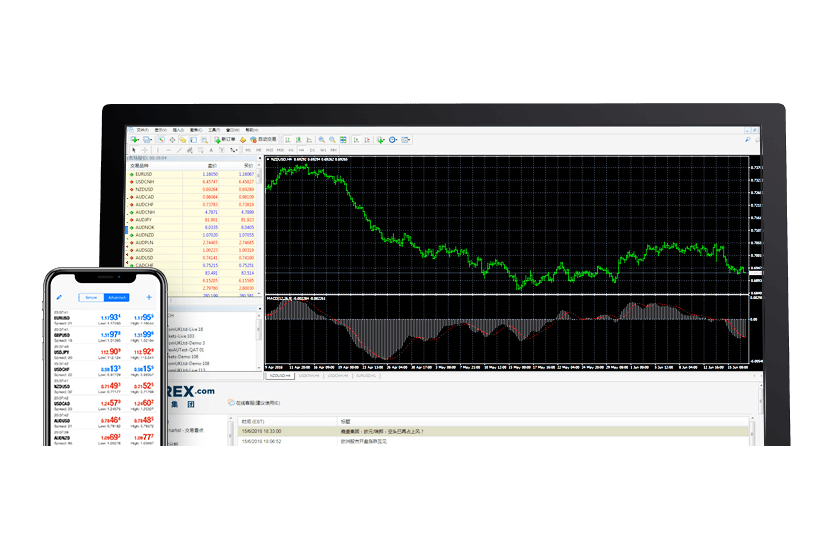Select the Crosshair tool
832x550 pixels.
145,150
